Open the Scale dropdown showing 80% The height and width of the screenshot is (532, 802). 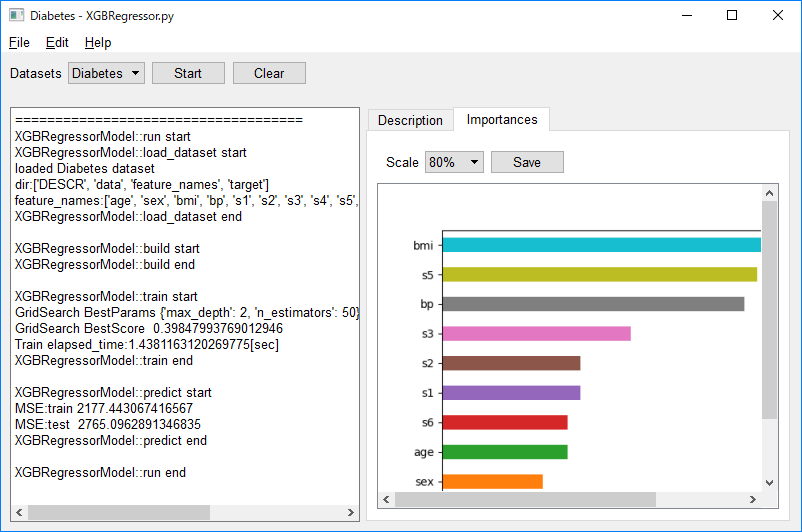(454, 162)
